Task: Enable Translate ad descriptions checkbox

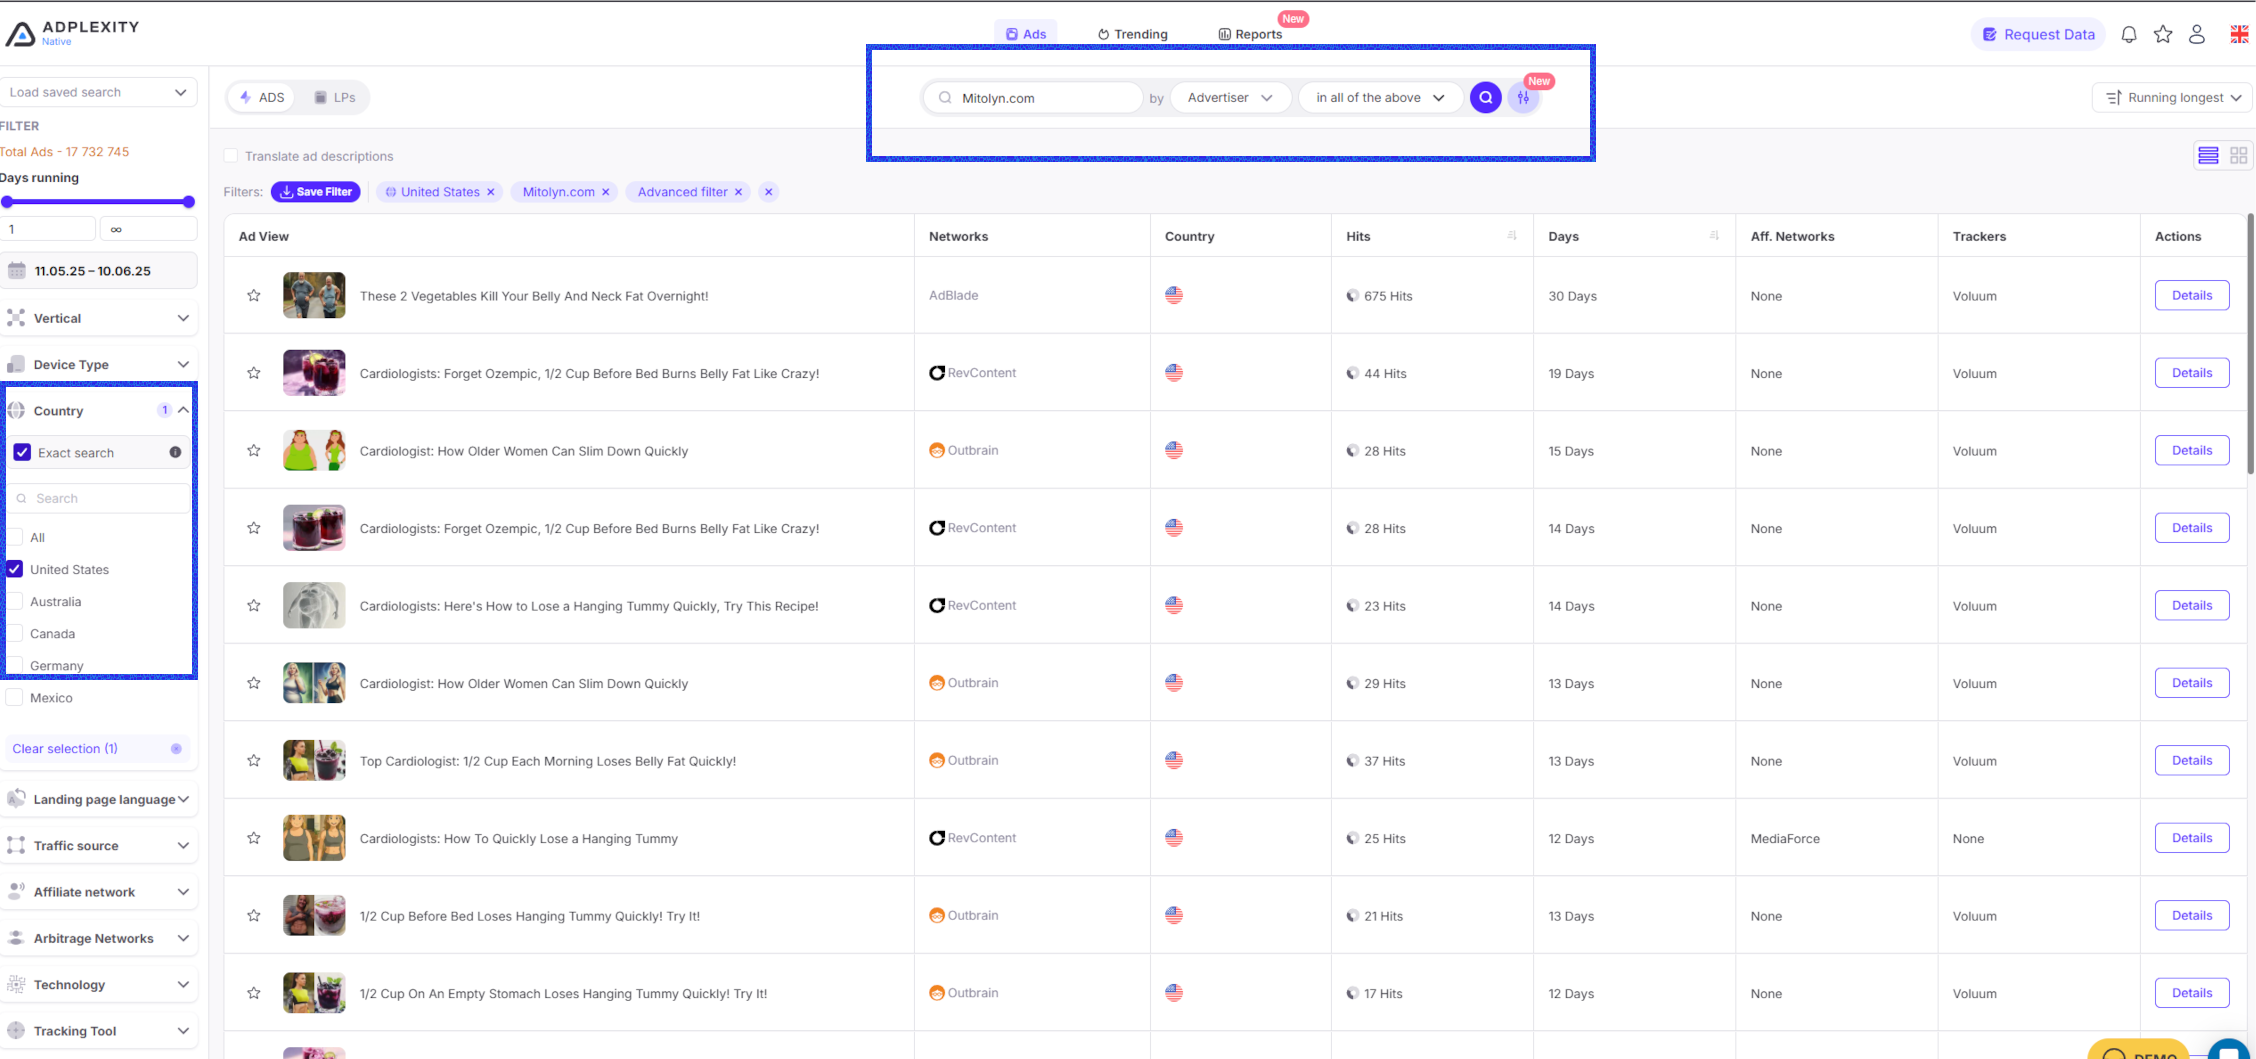Action: pyautogui.click(x=231, y=156)
